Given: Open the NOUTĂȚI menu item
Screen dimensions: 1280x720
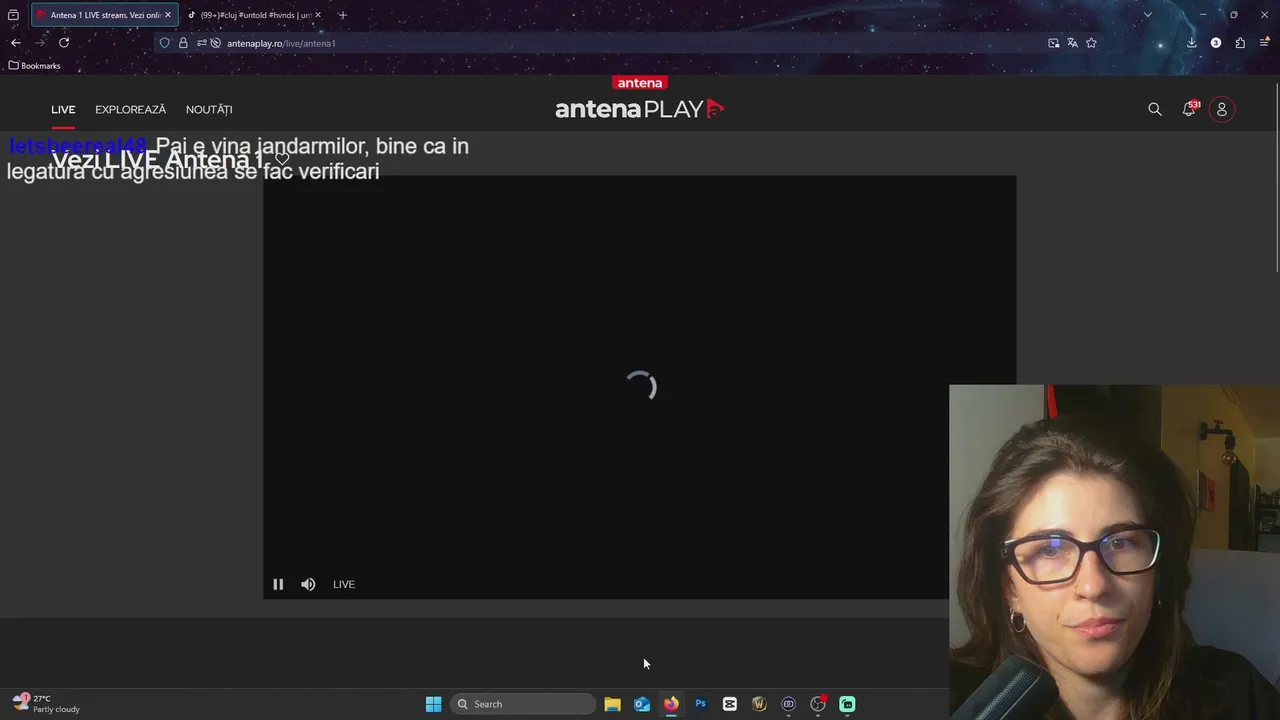Looking at the screenshot, I should 209,109.
